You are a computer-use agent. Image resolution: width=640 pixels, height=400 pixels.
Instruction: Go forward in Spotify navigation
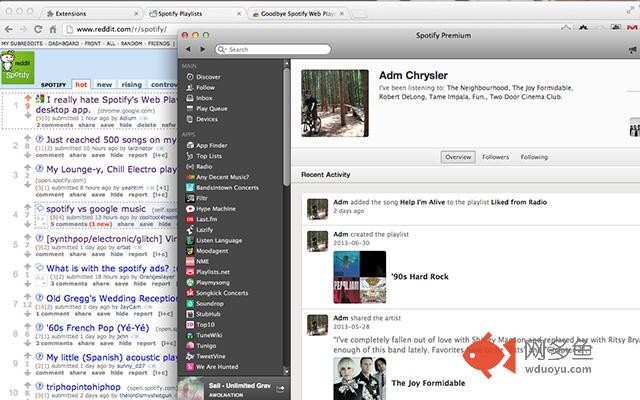coord(202,49)
